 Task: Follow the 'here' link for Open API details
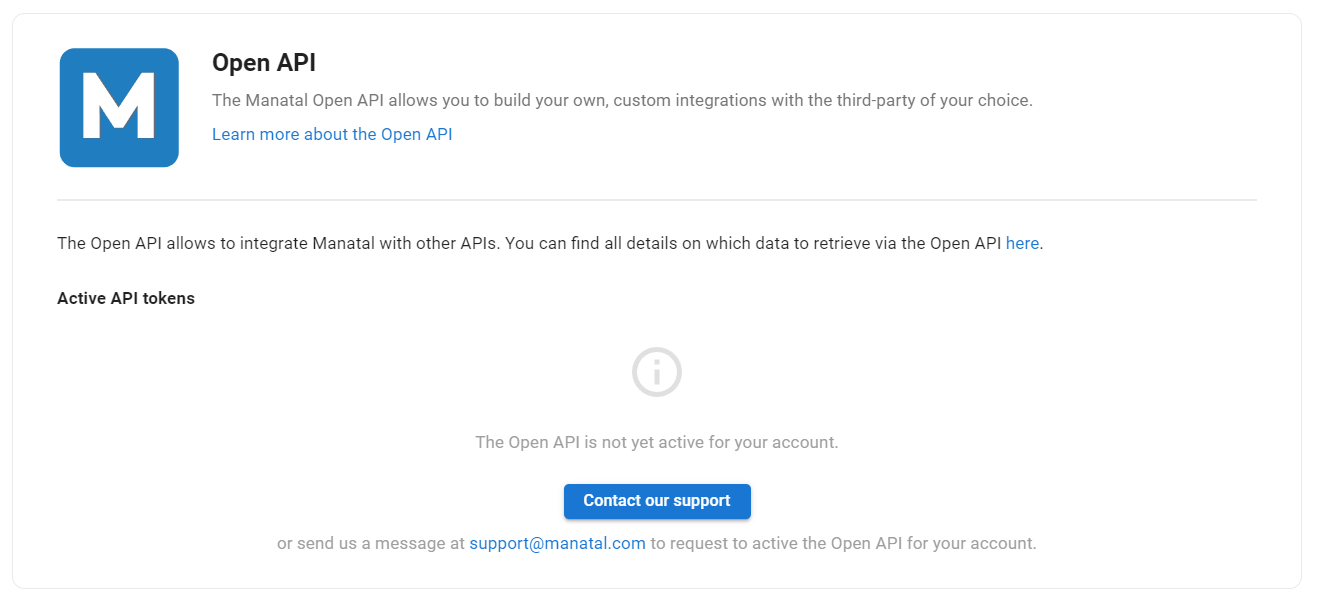point(1022,243)
